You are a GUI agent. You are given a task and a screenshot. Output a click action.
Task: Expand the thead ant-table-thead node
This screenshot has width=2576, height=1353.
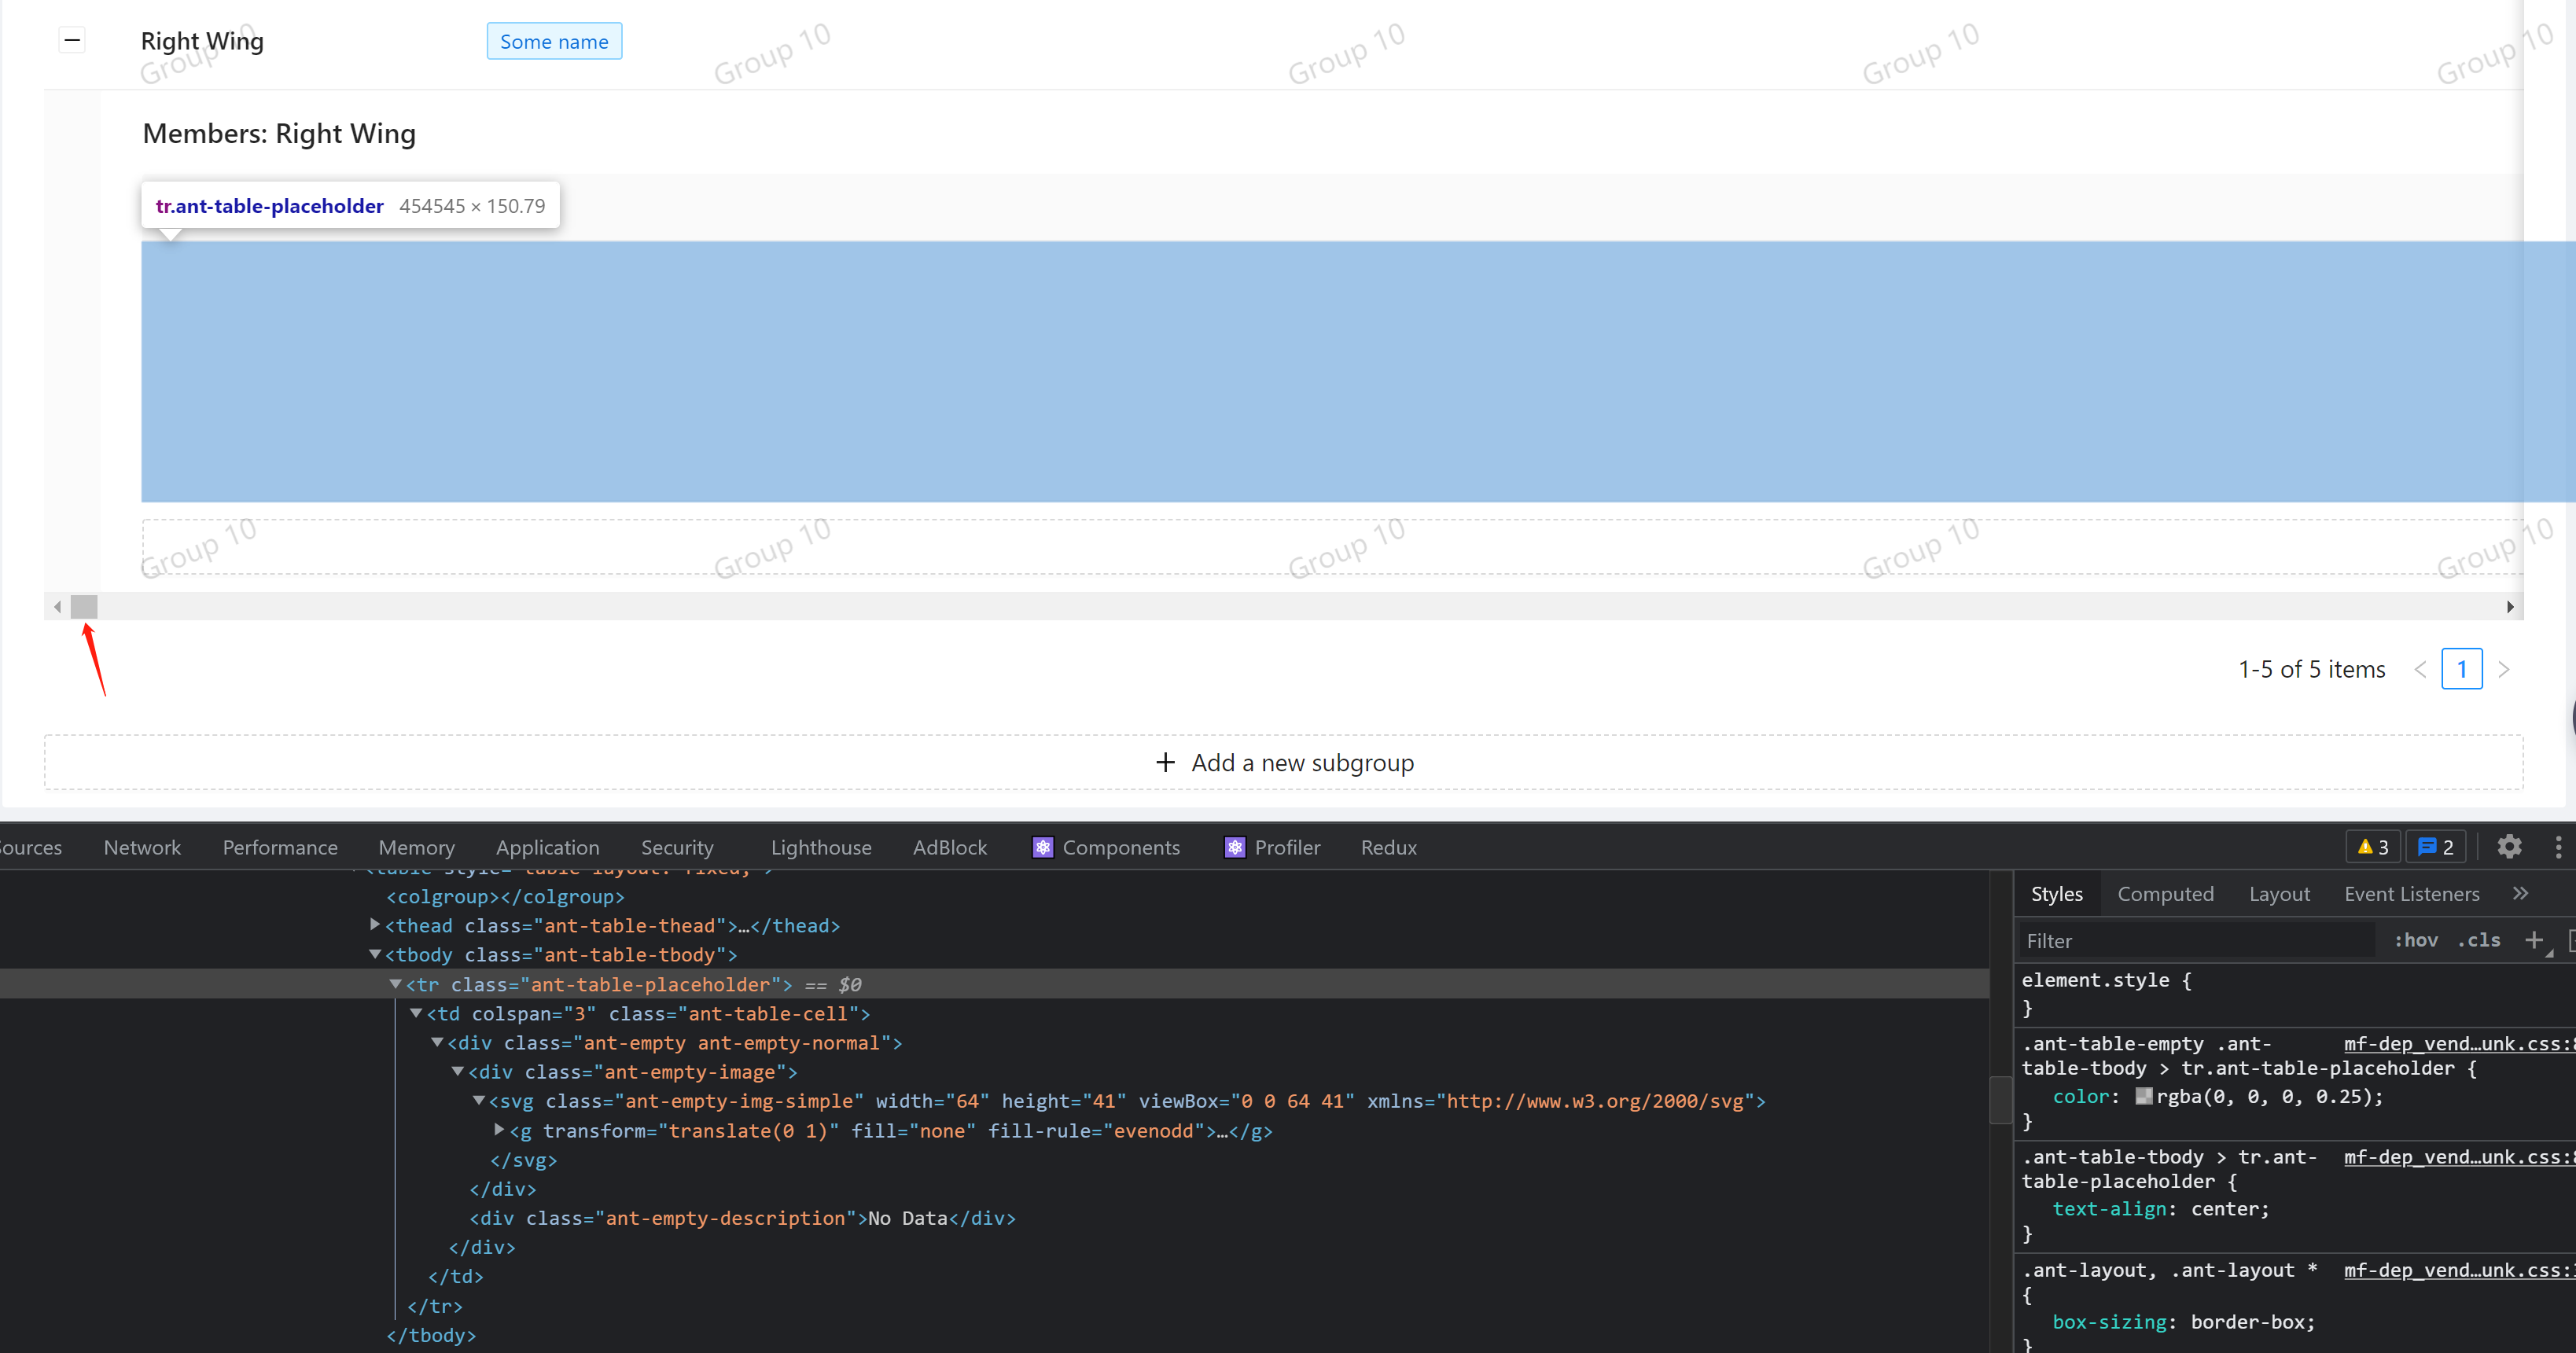(375, 925)
